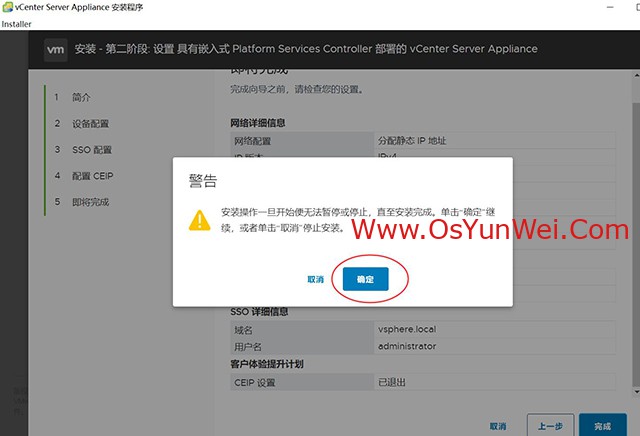Screen dimensions: 640x436
Task: Click the SSO 详细信息 heading
Action: [259, 312]
